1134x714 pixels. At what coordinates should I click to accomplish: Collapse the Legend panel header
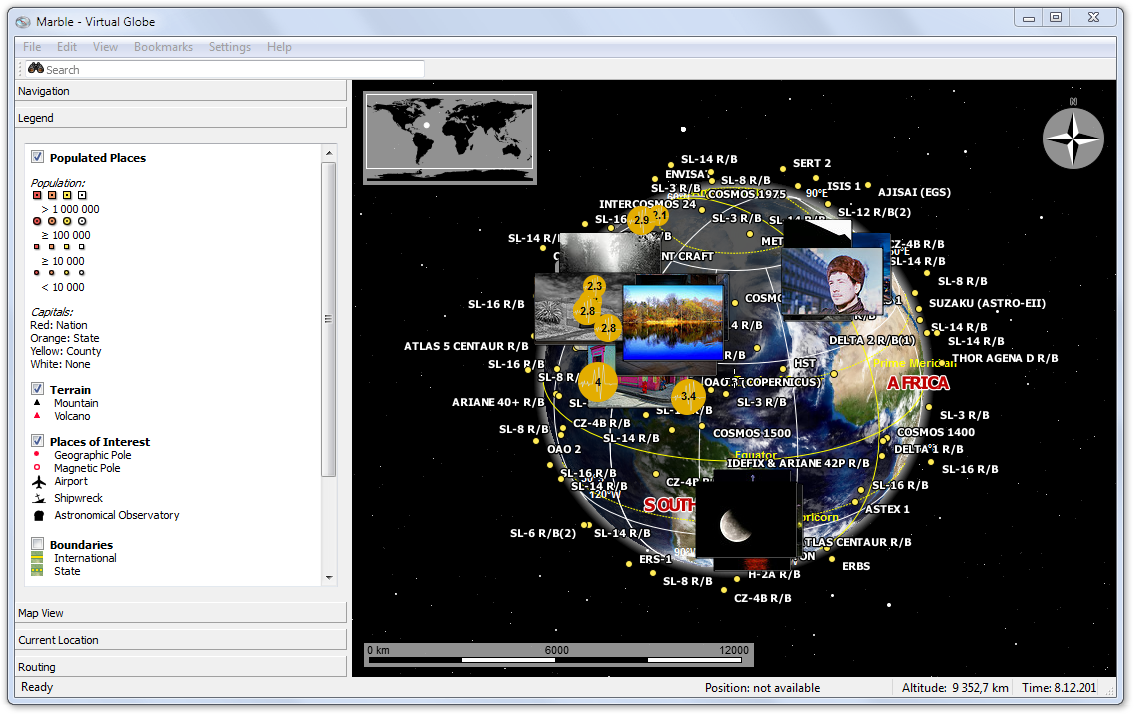[x=181, y=118]
